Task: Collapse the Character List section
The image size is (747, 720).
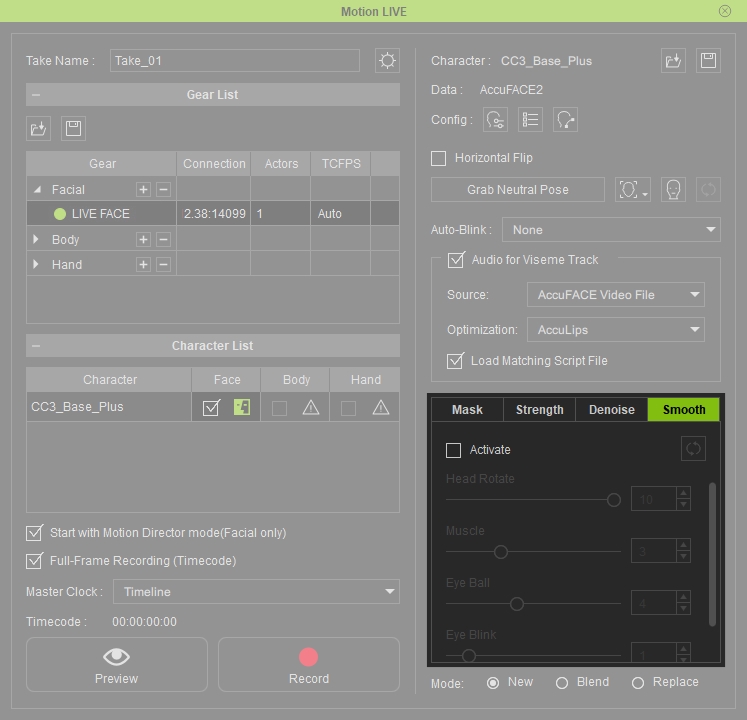Action: pos(36,345)
